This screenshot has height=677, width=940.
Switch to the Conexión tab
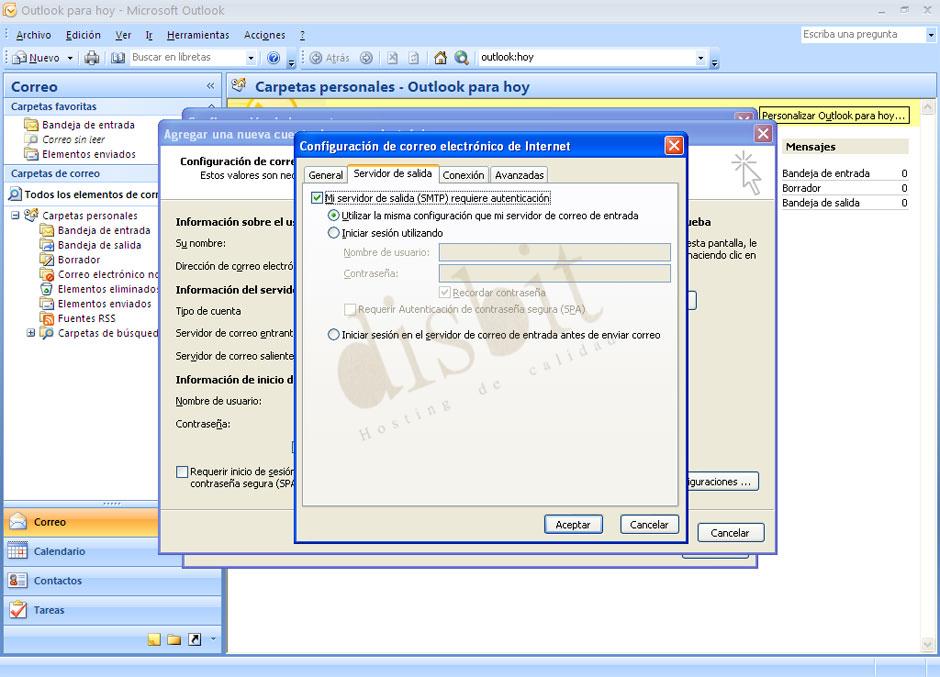tap(463, 174)
